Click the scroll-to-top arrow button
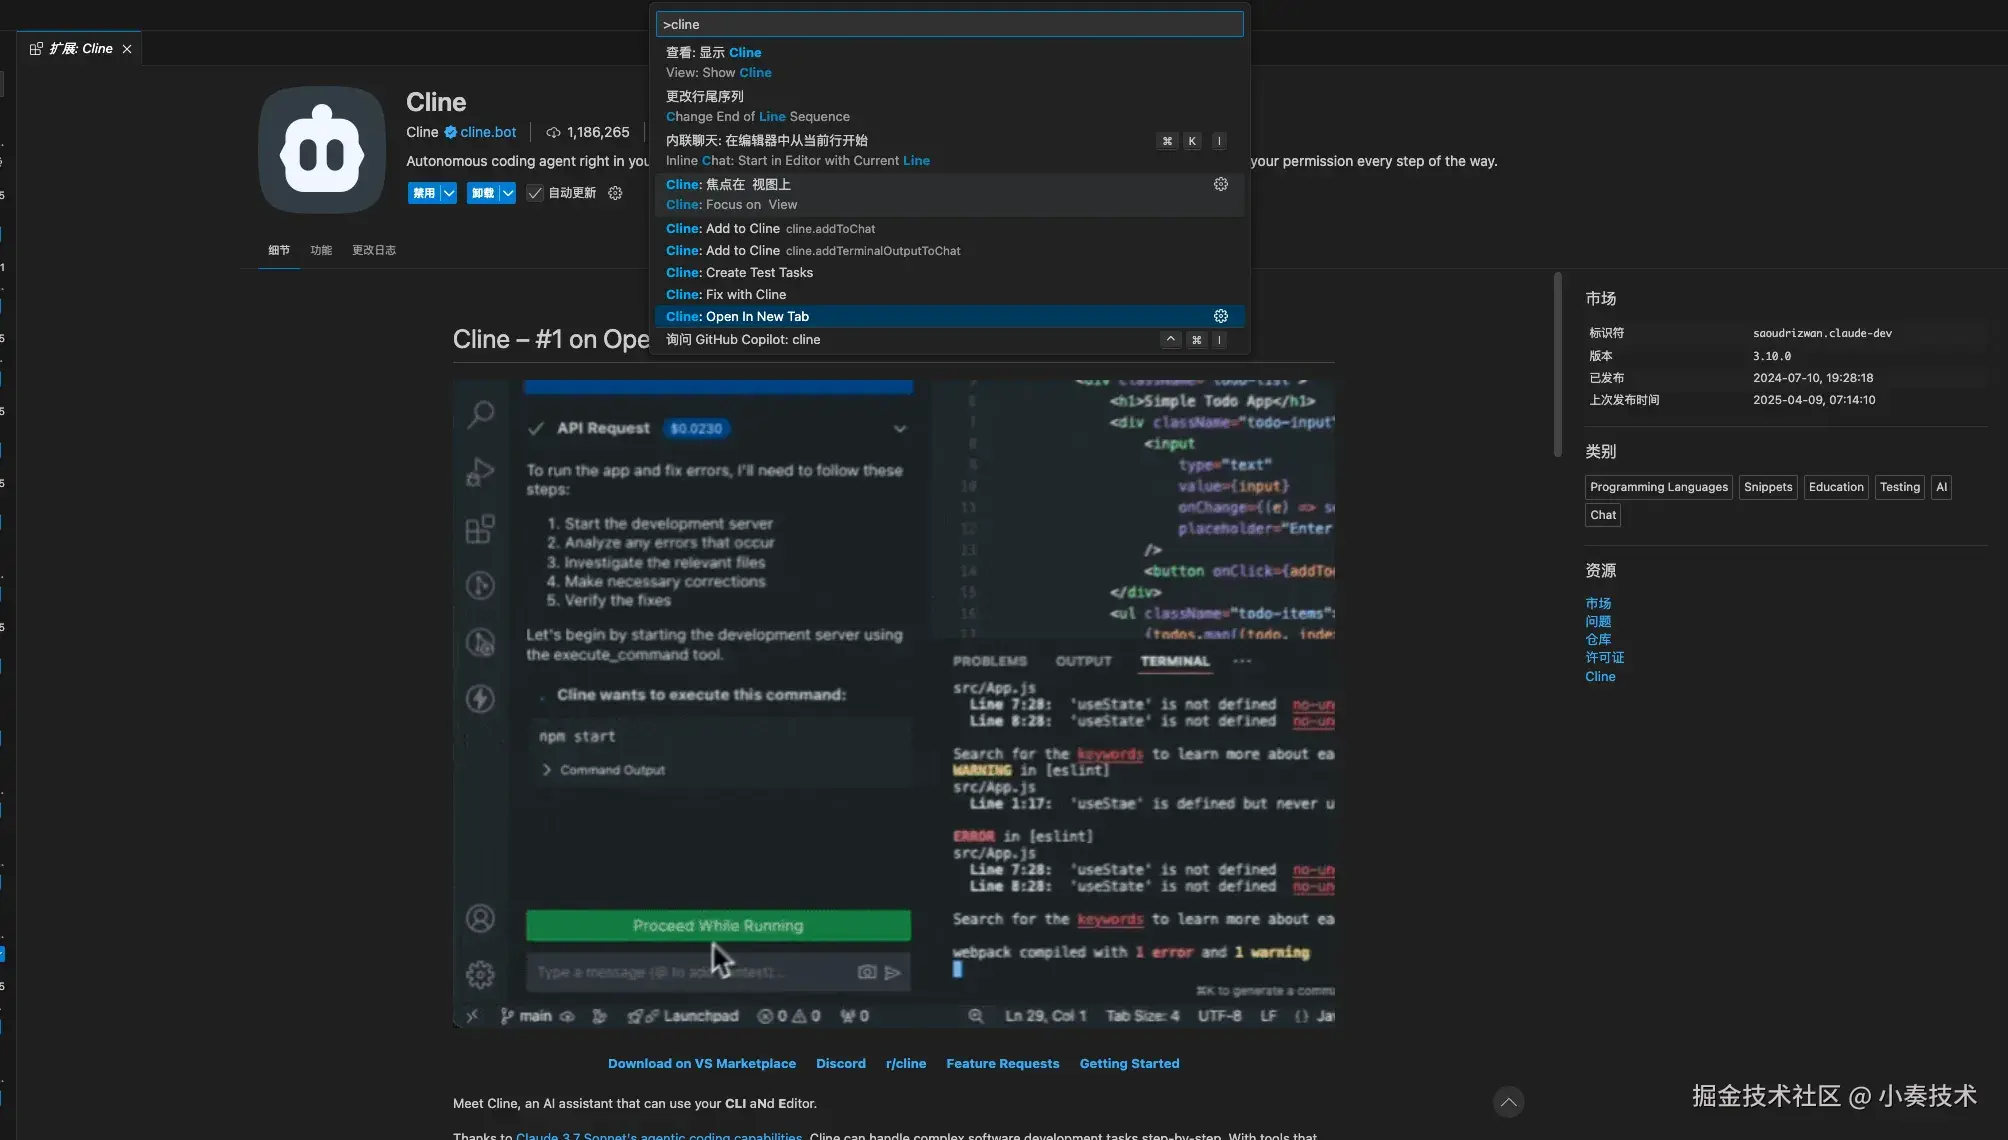This screenshot has width=2008, height=1140. point(1508,1102)
